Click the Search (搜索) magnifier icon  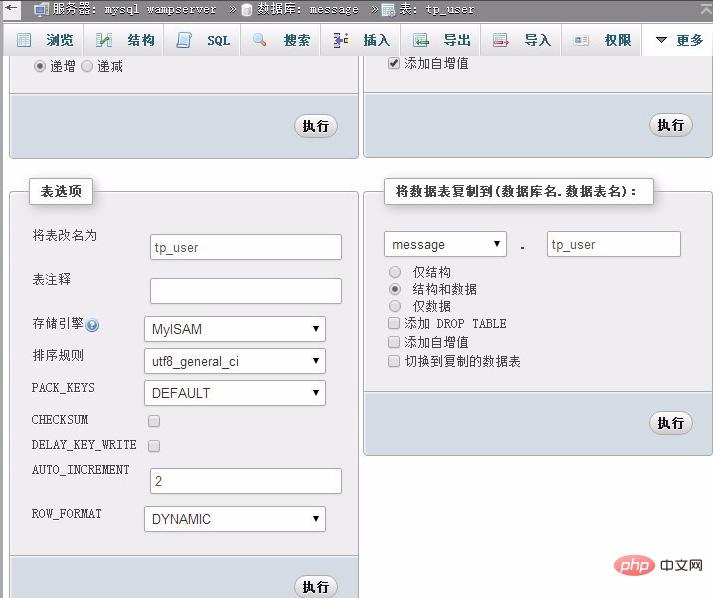click(260, 41)
